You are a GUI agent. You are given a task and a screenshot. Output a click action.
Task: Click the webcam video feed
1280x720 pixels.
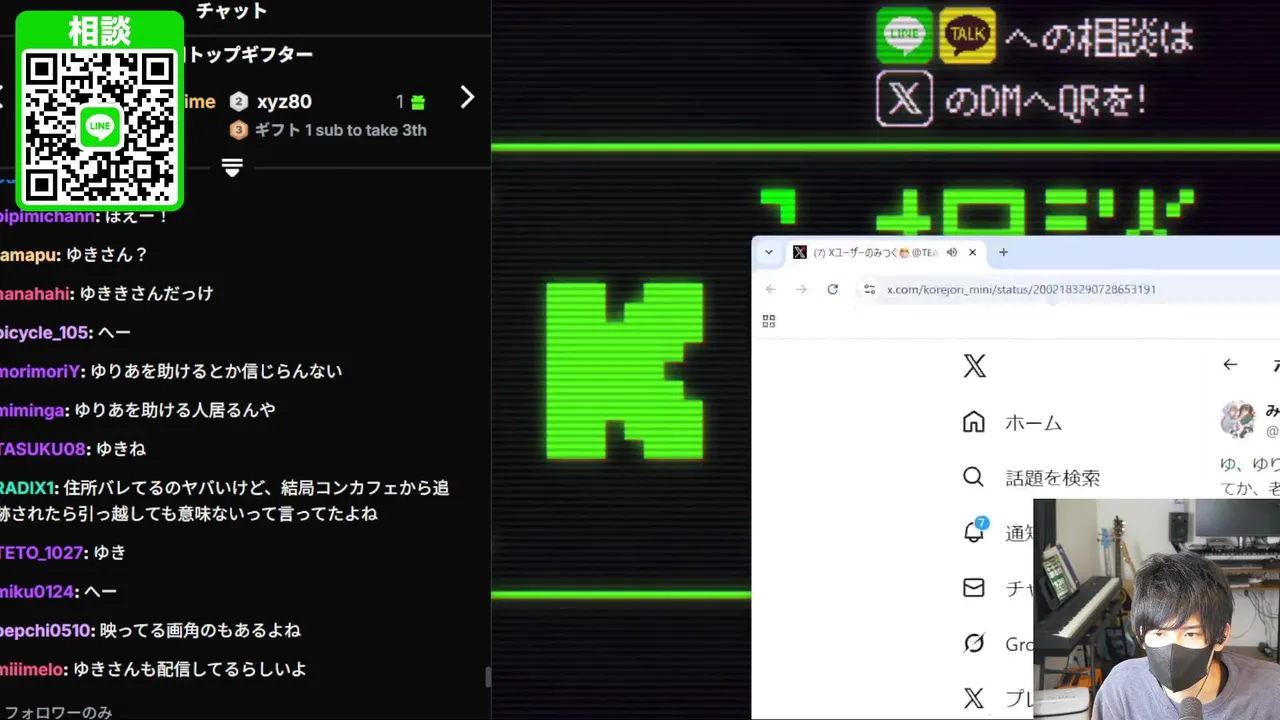click(1157, 609)
